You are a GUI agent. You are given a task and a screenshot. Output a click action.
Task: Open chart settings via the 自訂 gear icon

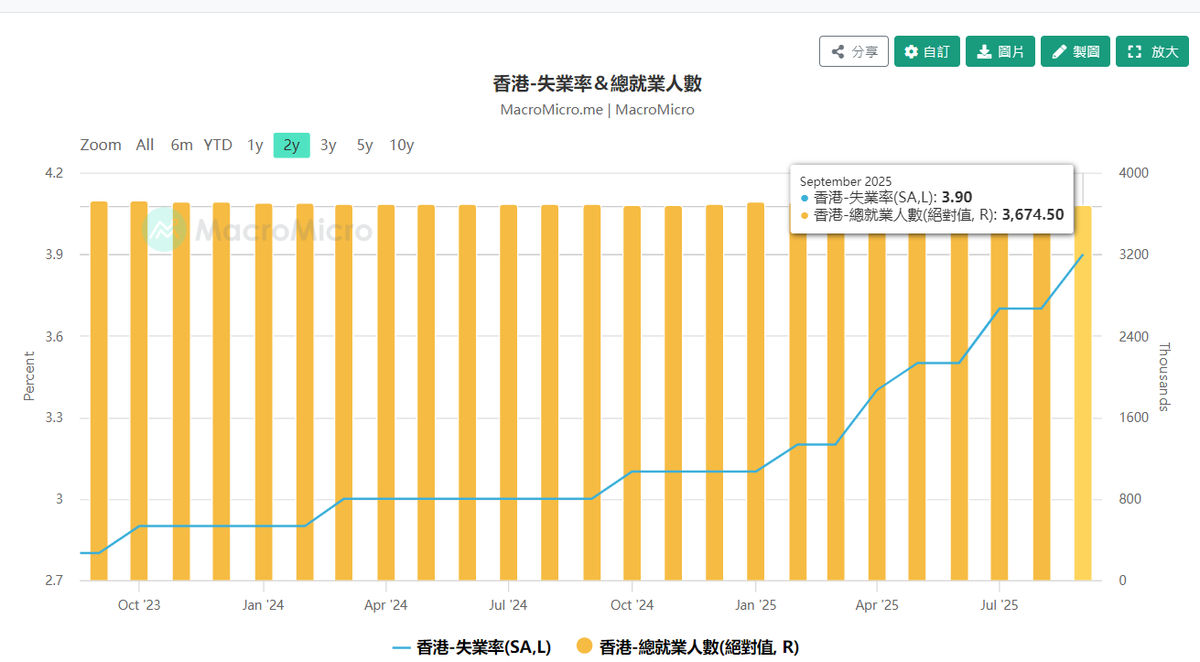pos(912,51)
